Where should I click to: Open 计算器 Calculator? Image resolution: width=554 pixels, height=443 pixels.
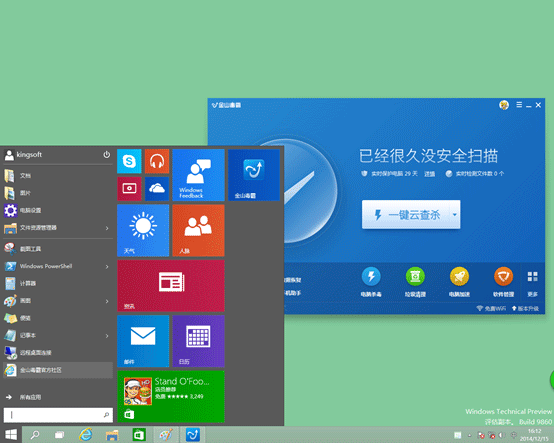point(58,283)
